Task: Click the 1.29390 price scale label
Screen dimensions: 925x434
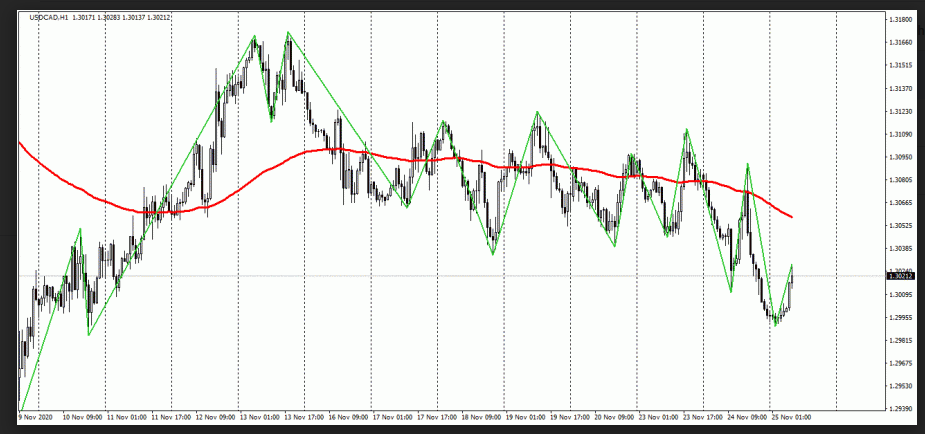Action: (x=900, y=409)
